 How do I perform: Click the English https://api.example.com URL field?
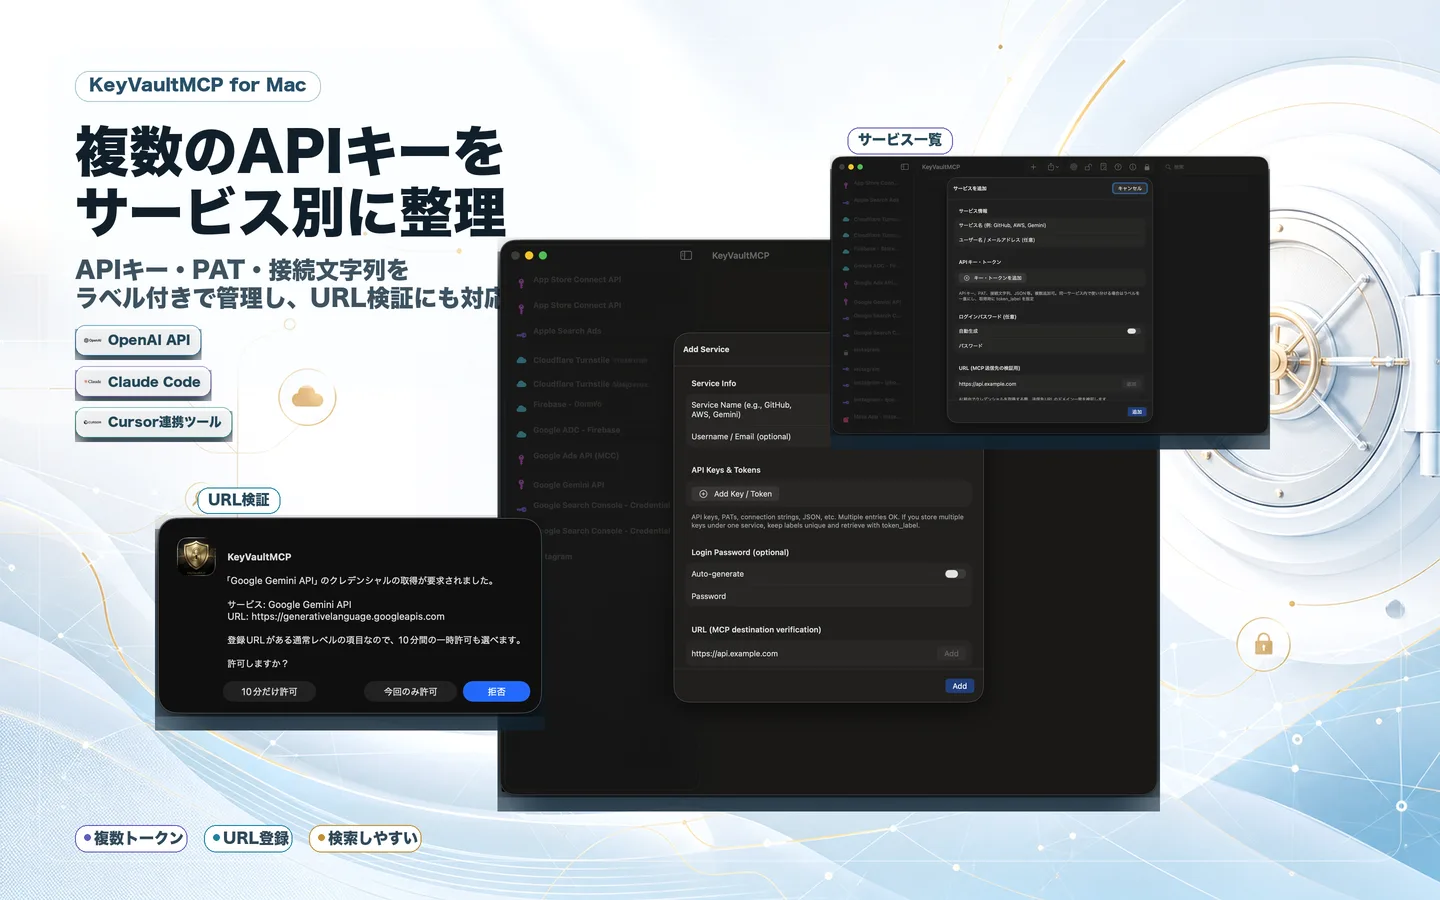(810, 654)
